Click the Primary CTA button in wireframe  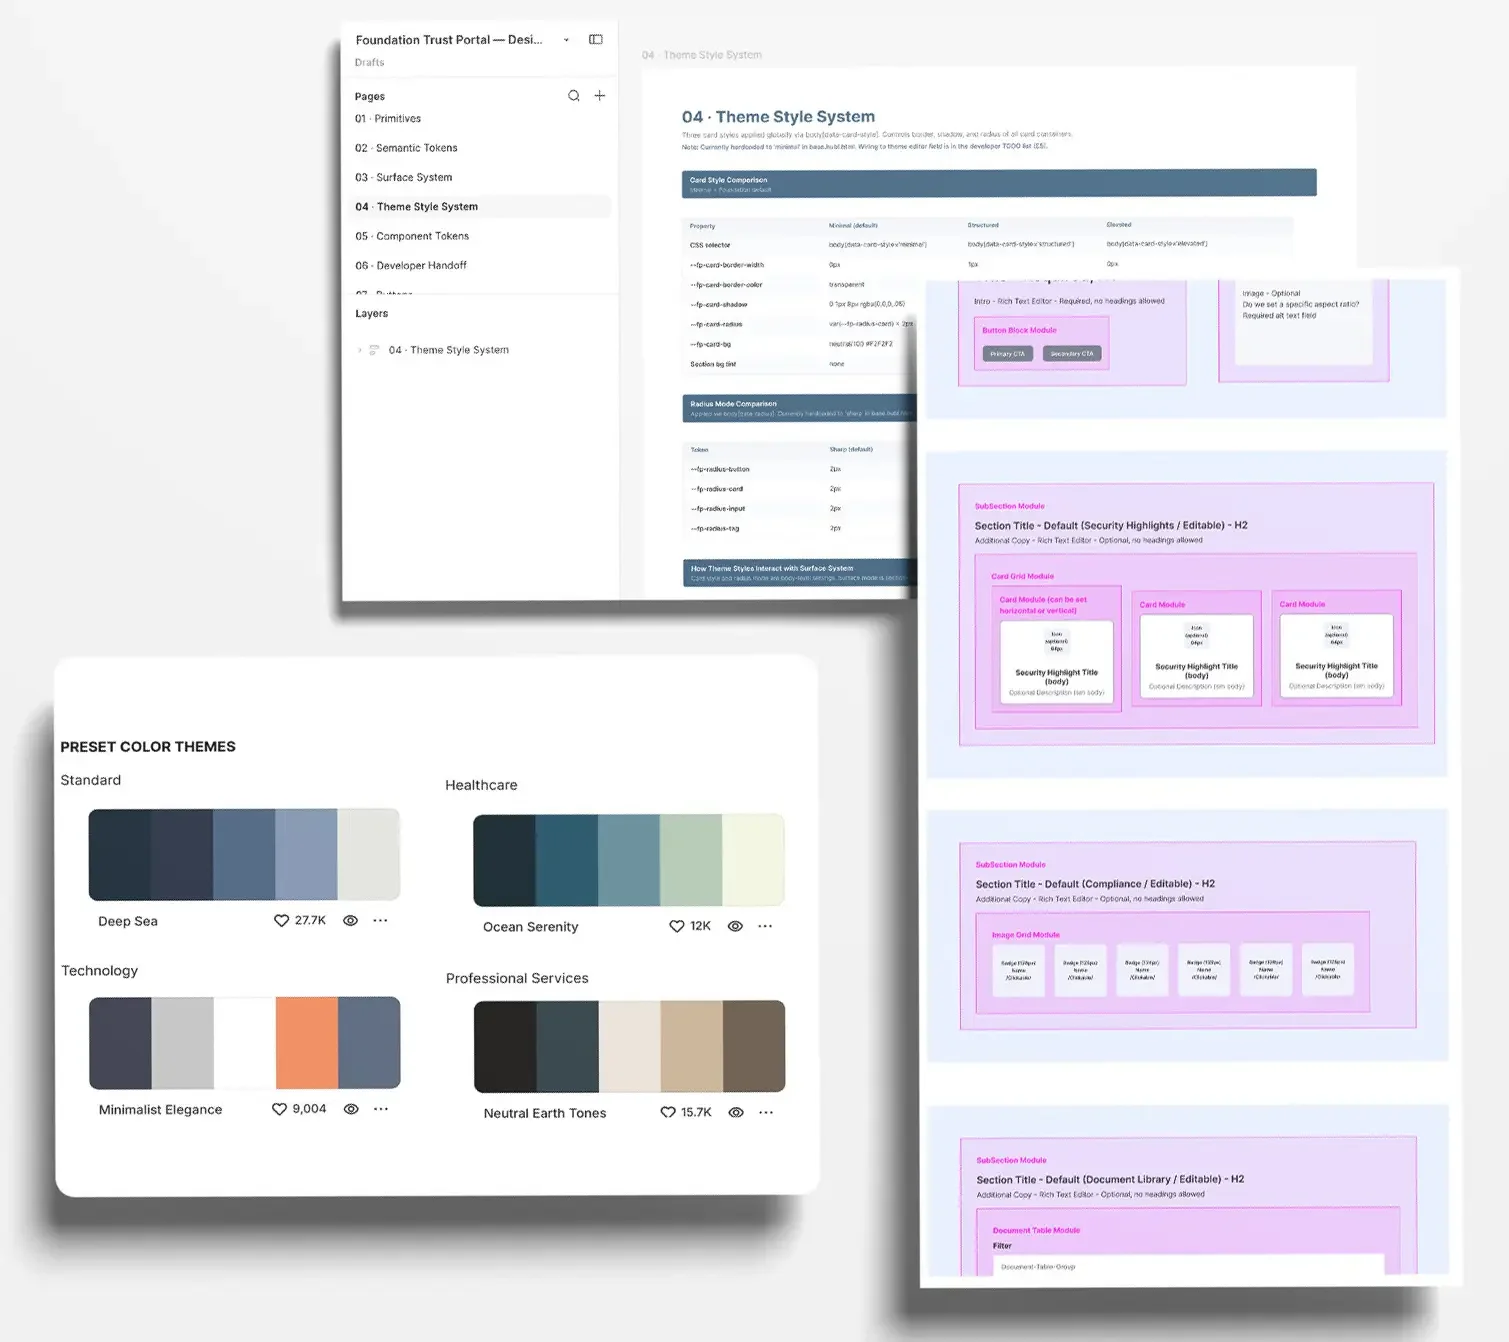(1007, 354)
